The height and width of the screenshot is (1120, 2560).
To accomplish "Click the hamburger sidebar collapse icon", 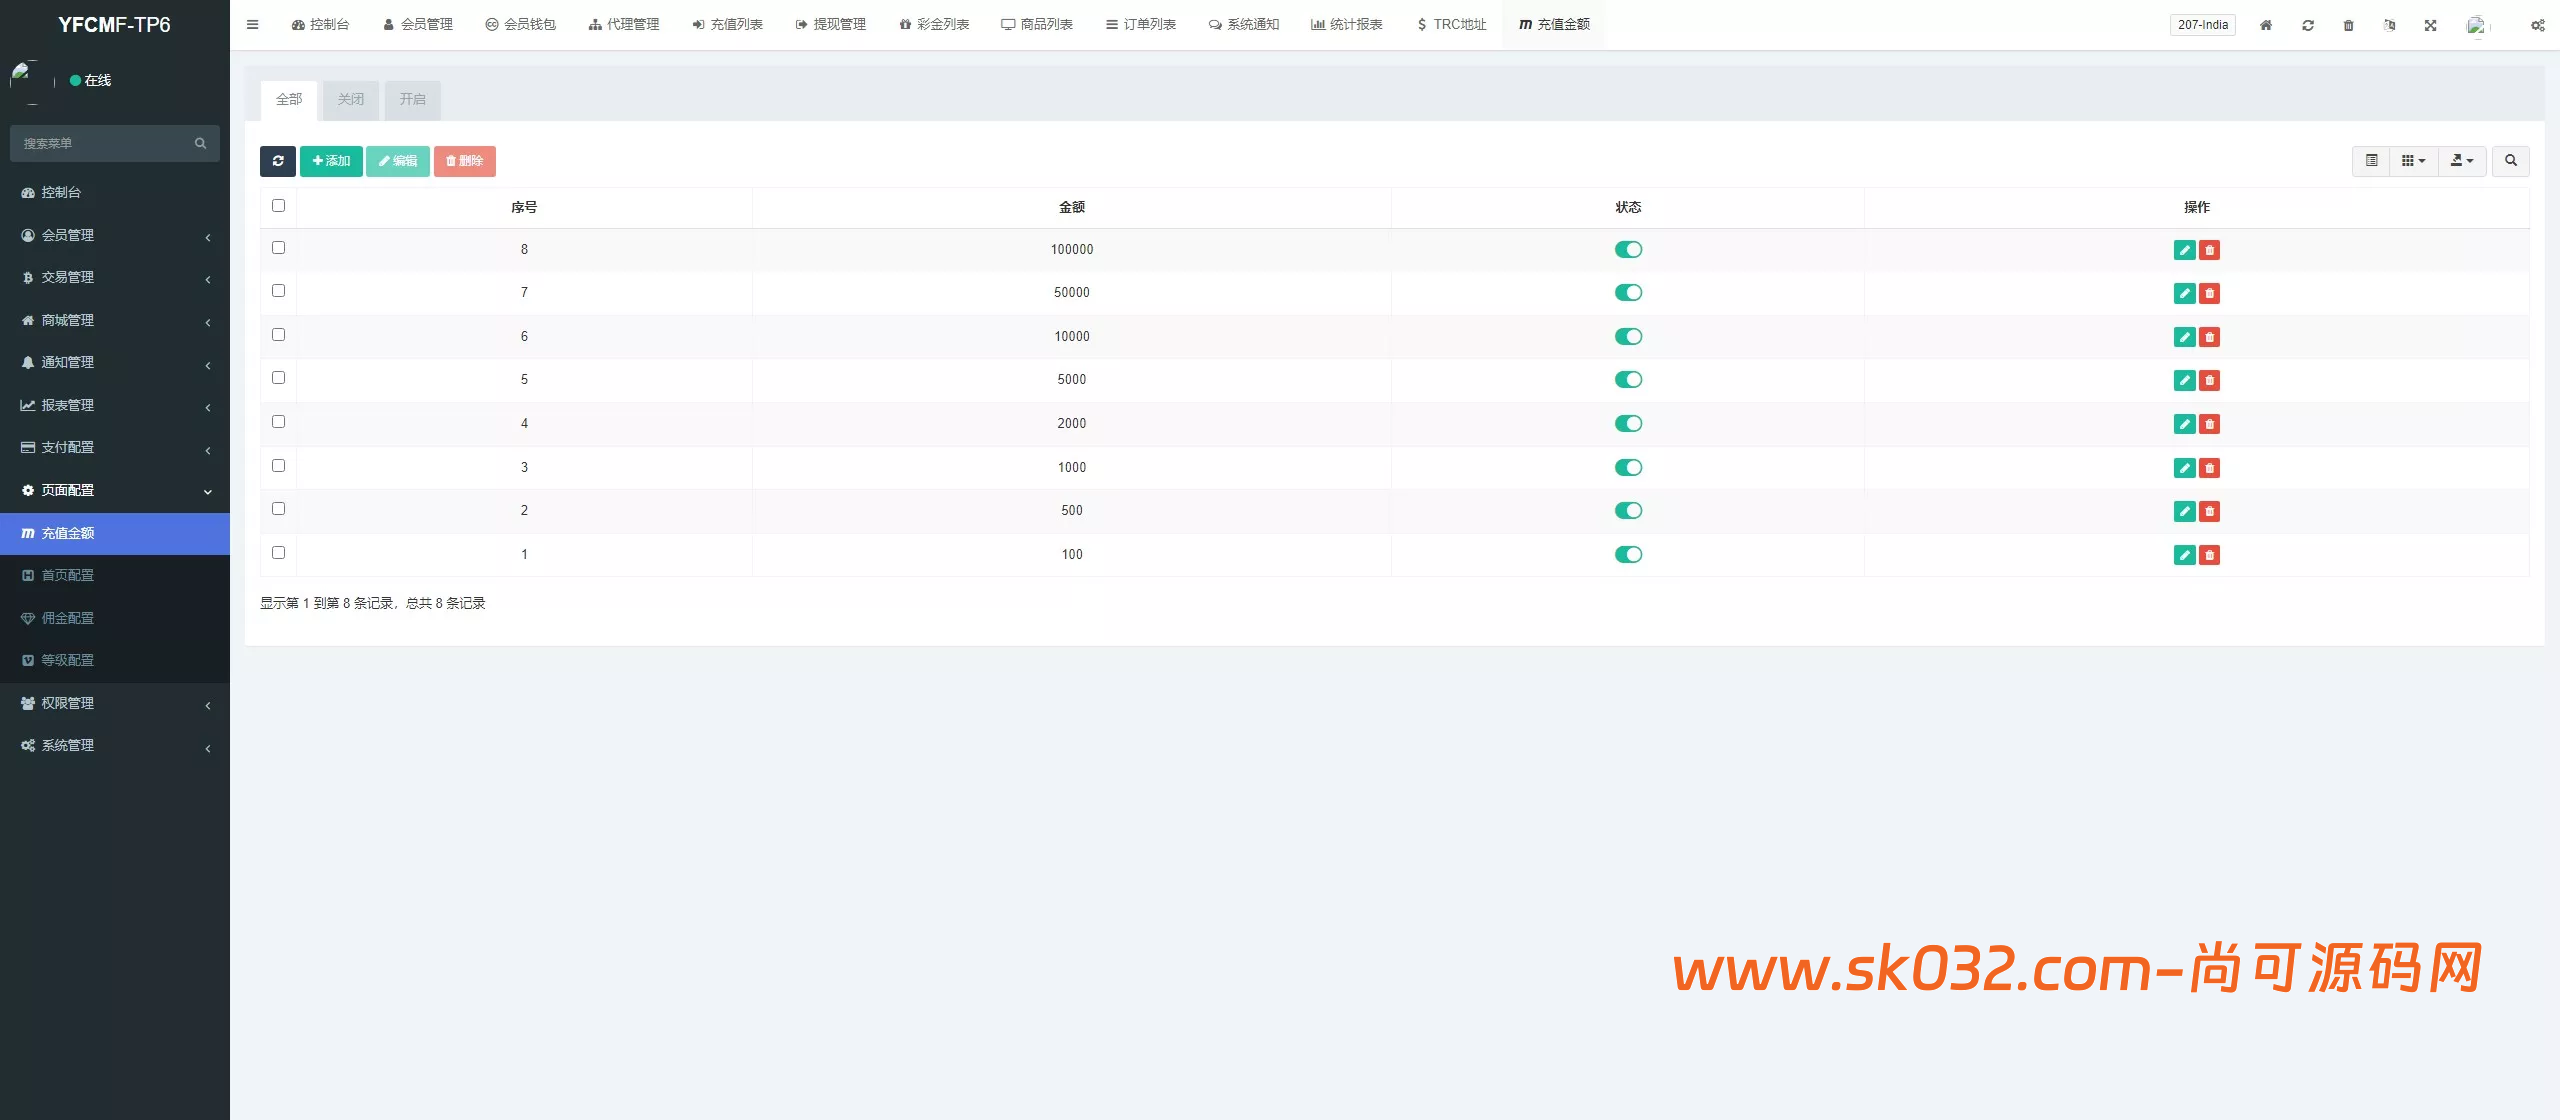I will click(x=253, y=25).
